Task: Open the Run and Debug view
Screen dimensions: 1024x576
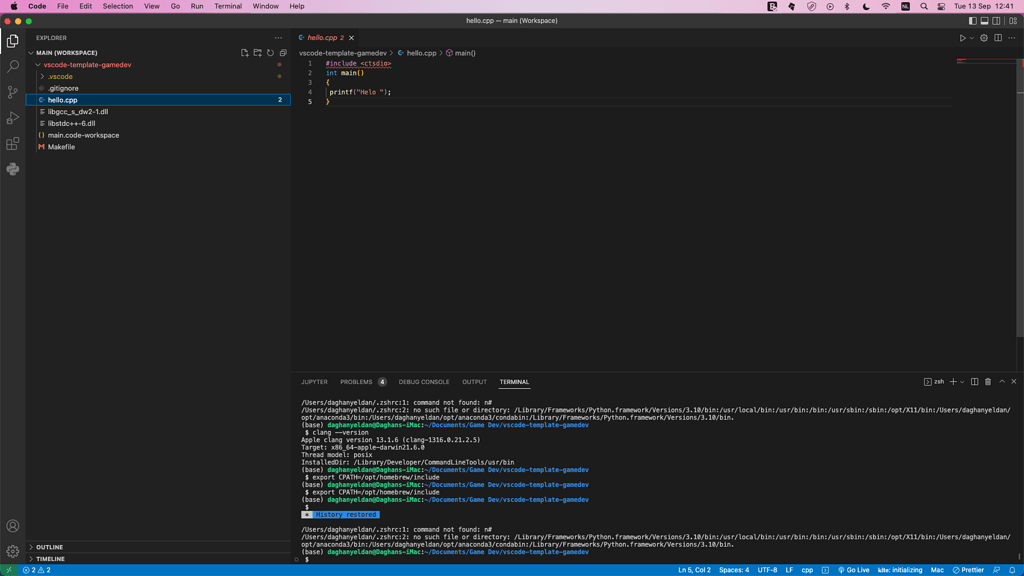Action: (x=12, y=118)
